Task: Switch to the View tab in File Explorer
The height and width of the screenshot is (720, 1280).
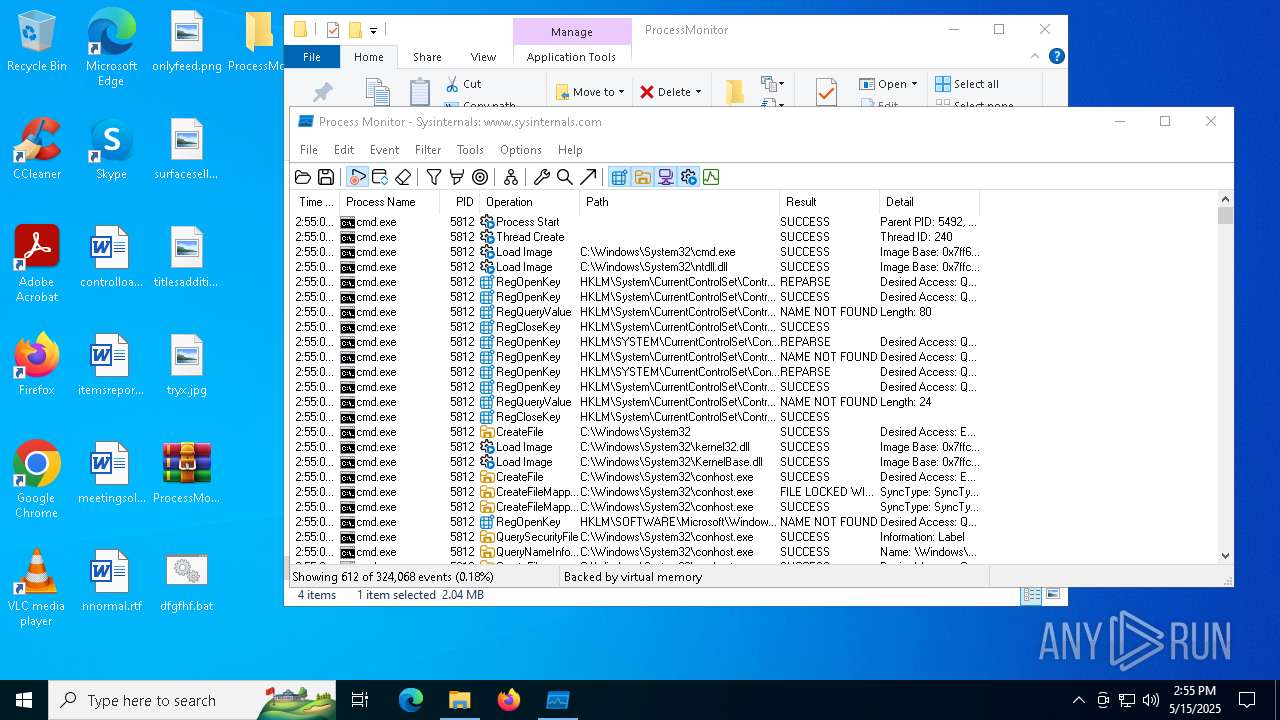Action: click(x=483, y=57)
